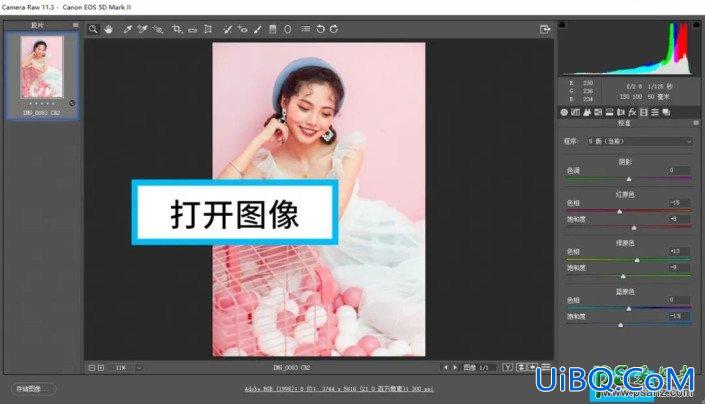Switch to the Lens Corrections panel tab
The image size is (705, 404).
click(621, 112)
